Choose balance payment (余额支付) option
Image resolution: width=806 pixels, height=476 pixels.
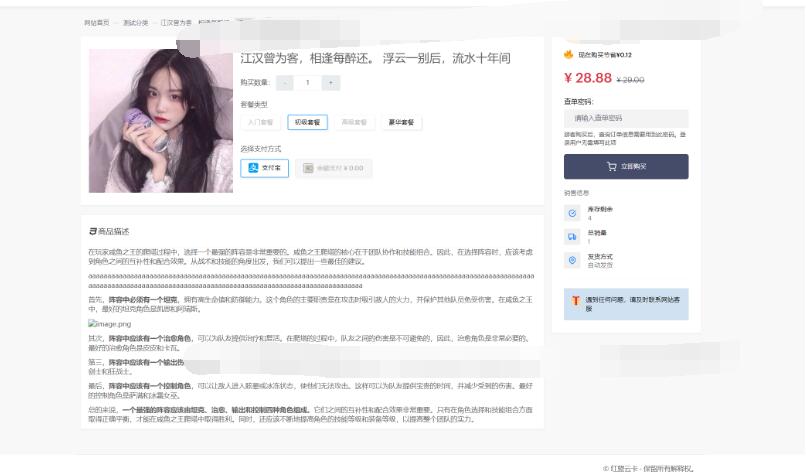pos(333,167)
